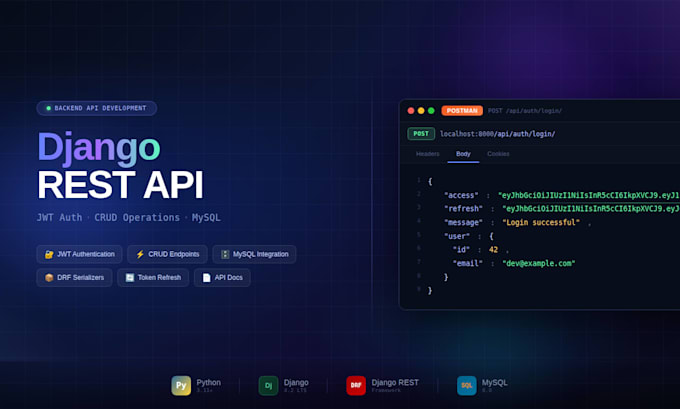Screen dimensions: 680x409
Task: Click the blue SQL MySQL icon
Action: [x=467, y=386]
